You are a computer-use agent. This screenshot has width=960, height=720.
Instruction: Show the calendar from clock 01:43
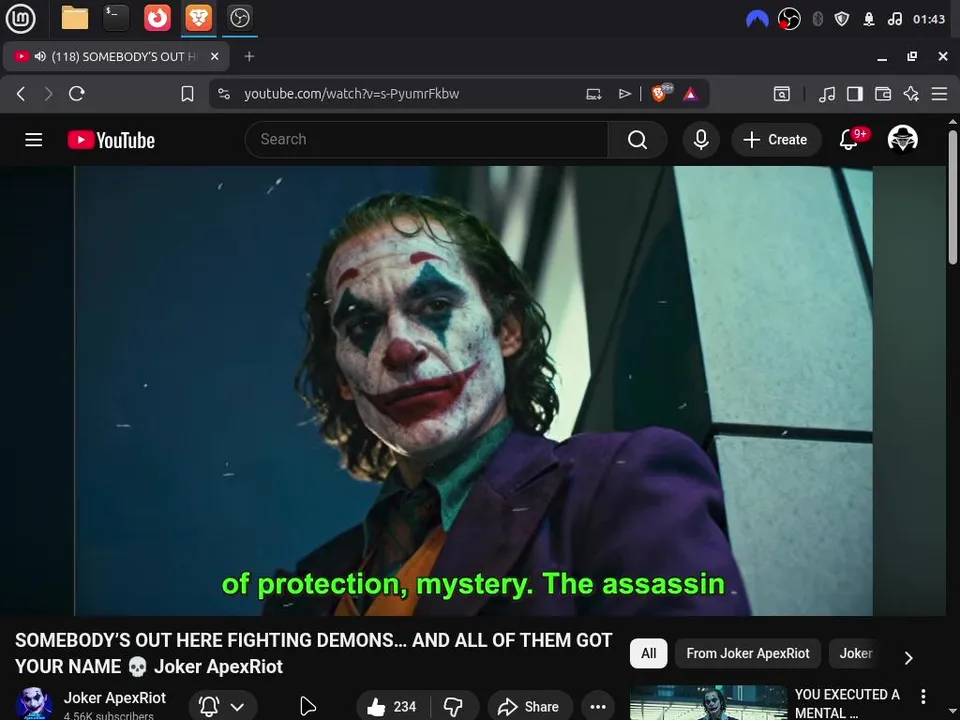click(929, 19)
